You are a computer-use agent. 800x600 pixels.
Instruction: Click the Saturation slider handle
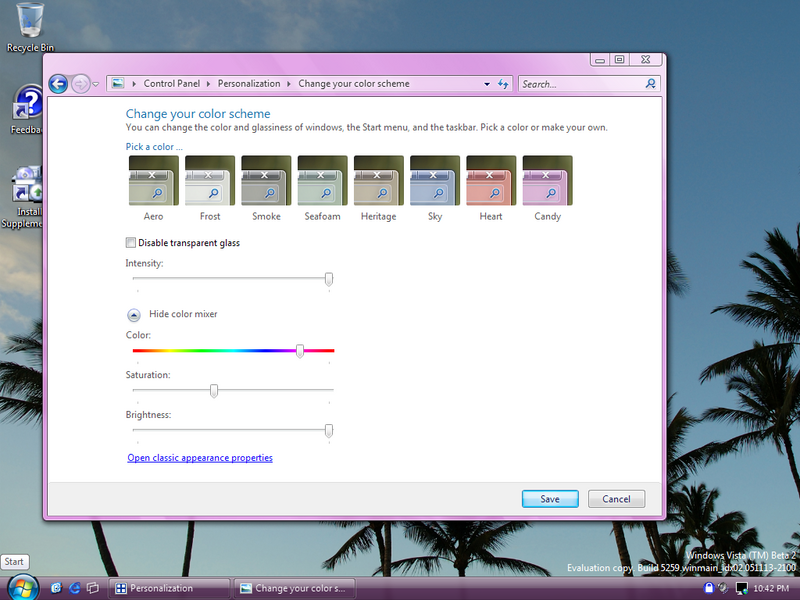coord(214,391)
